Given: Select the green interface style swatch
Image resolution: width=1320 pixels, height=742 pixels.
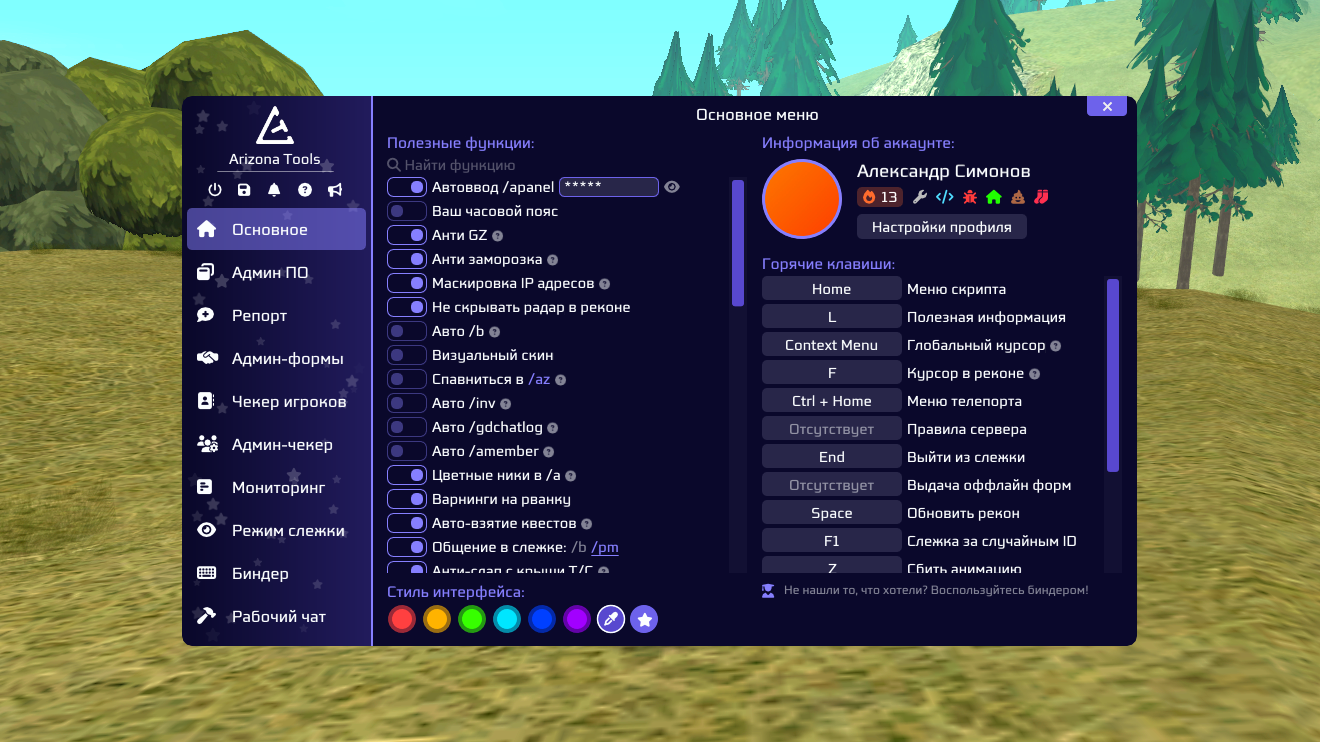Looking at the screenshot, I should [x=471, y=620].
